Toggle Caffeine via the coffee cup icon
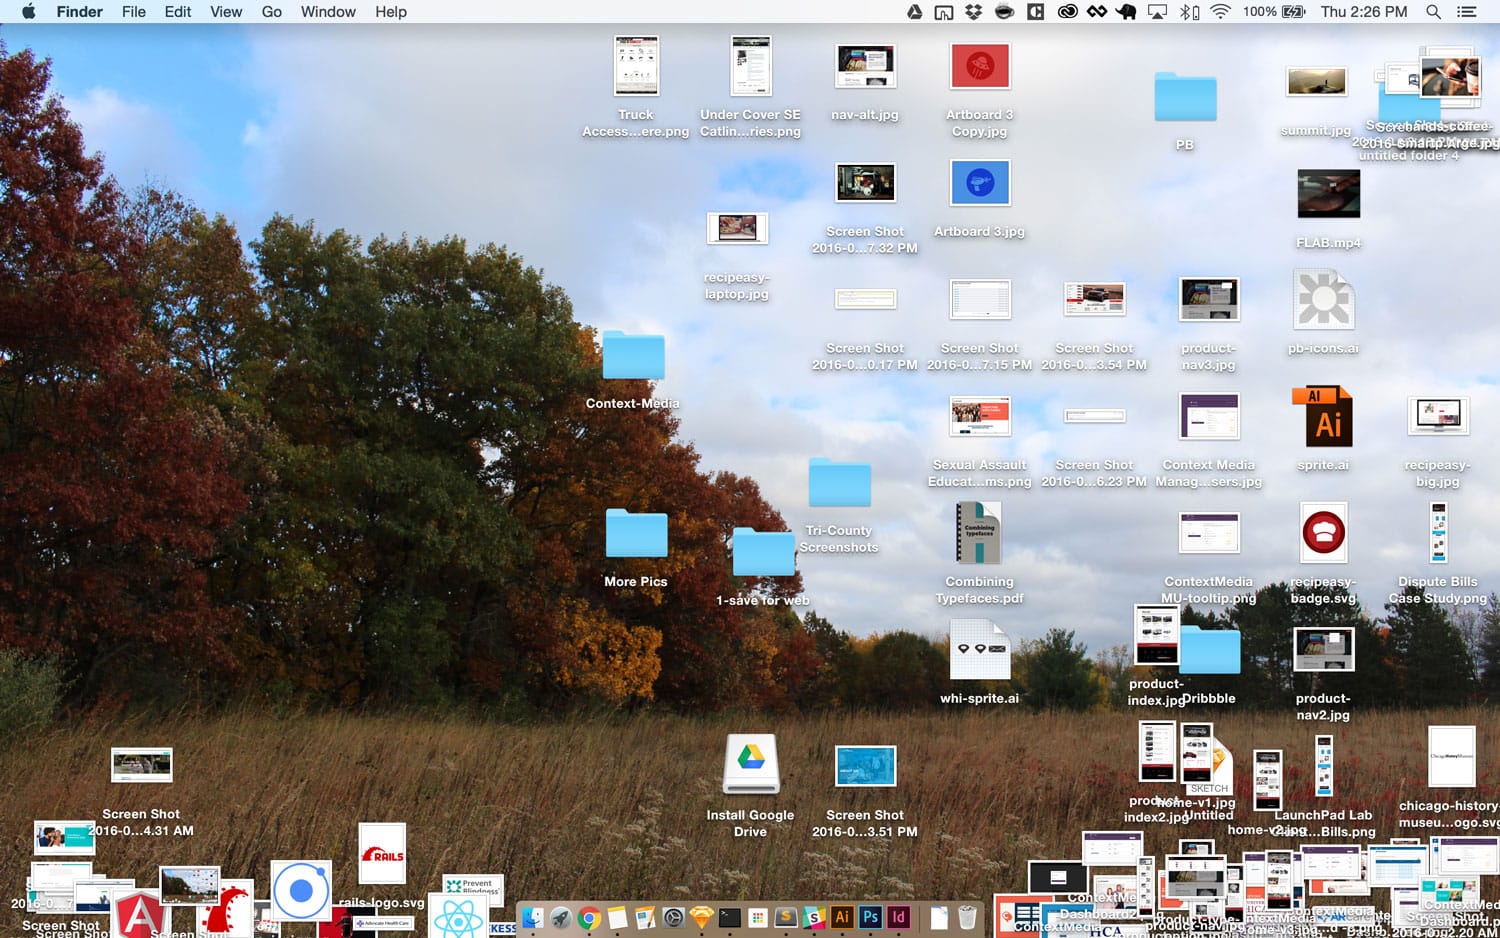Viewport: 1500px width, 938px height. [x=1003, y=12]
